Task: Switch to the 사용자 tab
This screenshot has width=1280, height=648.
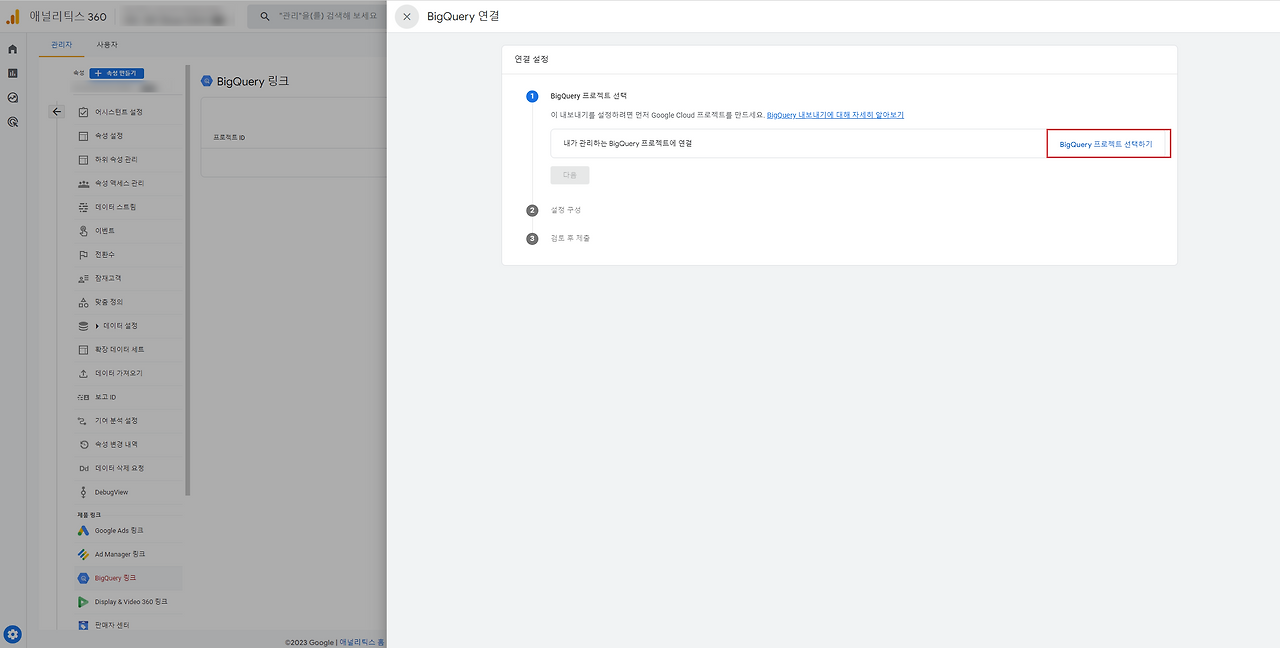Action: 107,45
